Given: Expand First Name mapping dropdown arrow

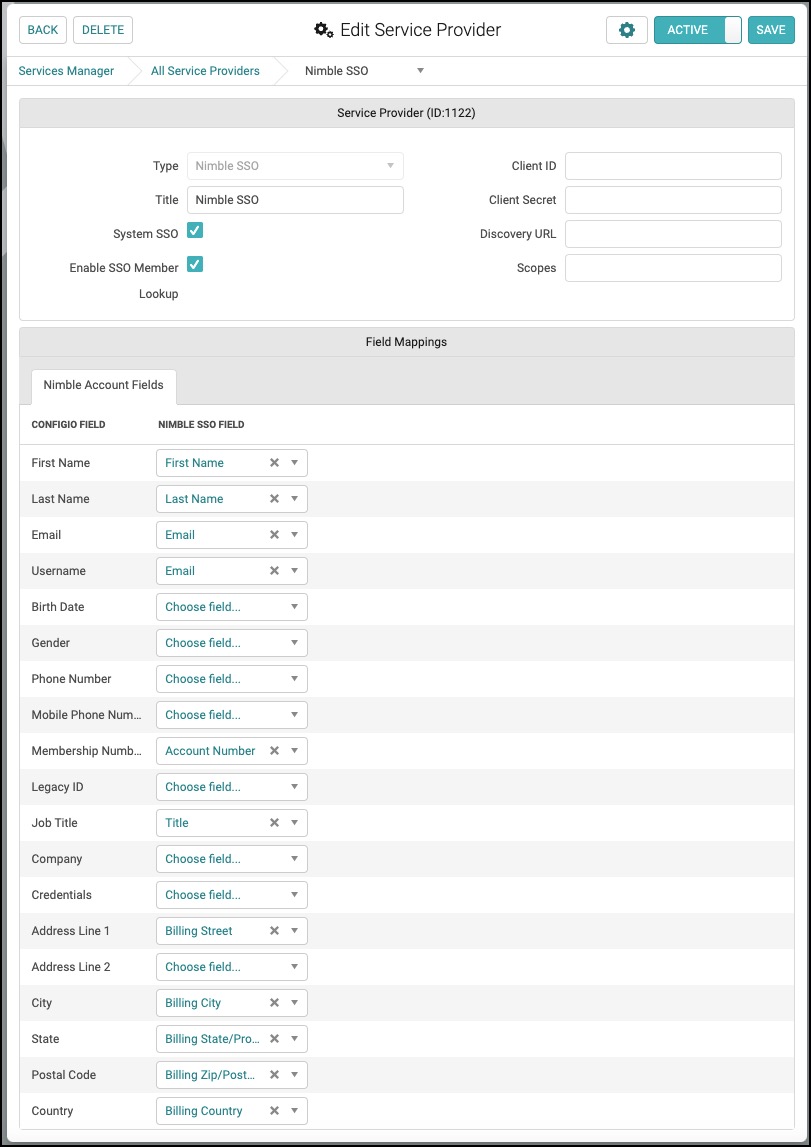Looking at the screenshot, I should pos(294,463).
